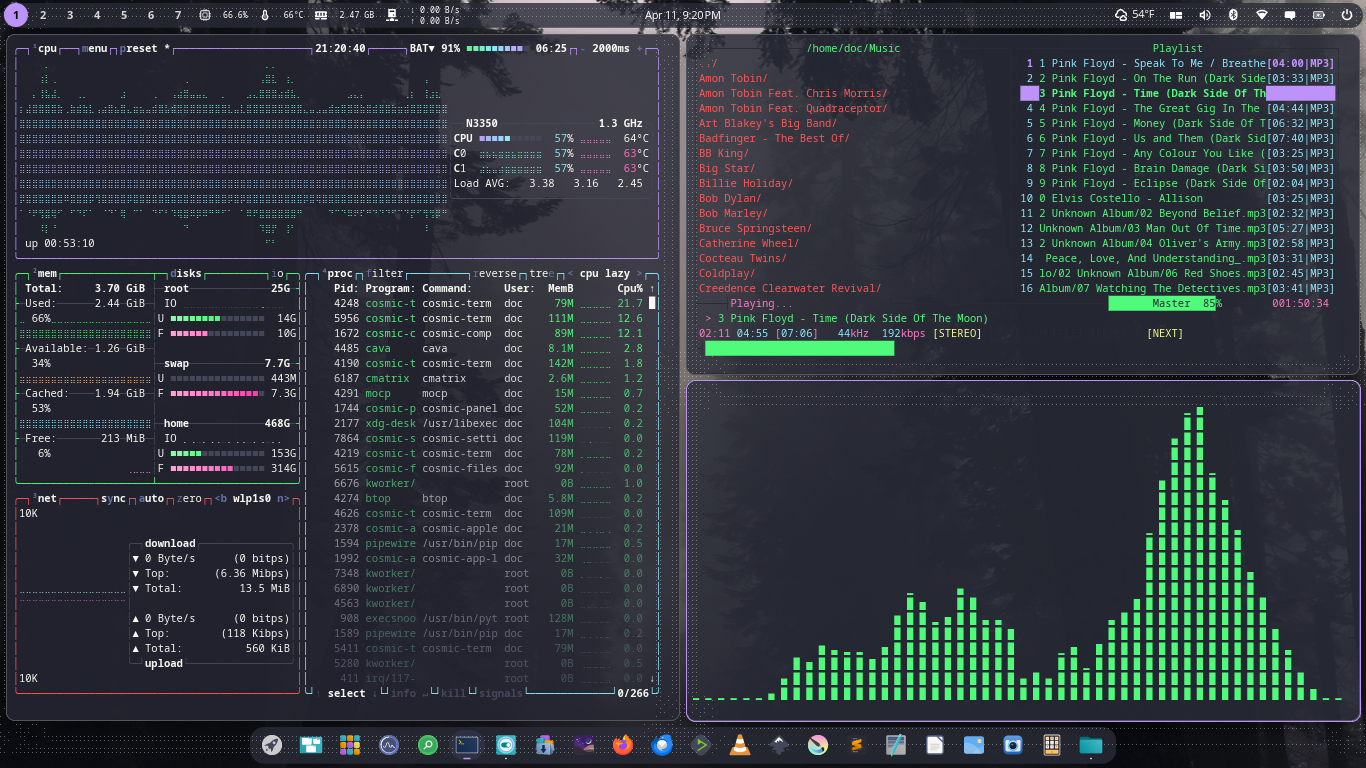This screenshot has height=768, width=1366.
Task: Toggle reverse sorting in btop proc box
Action: click(x=497, y=273)
